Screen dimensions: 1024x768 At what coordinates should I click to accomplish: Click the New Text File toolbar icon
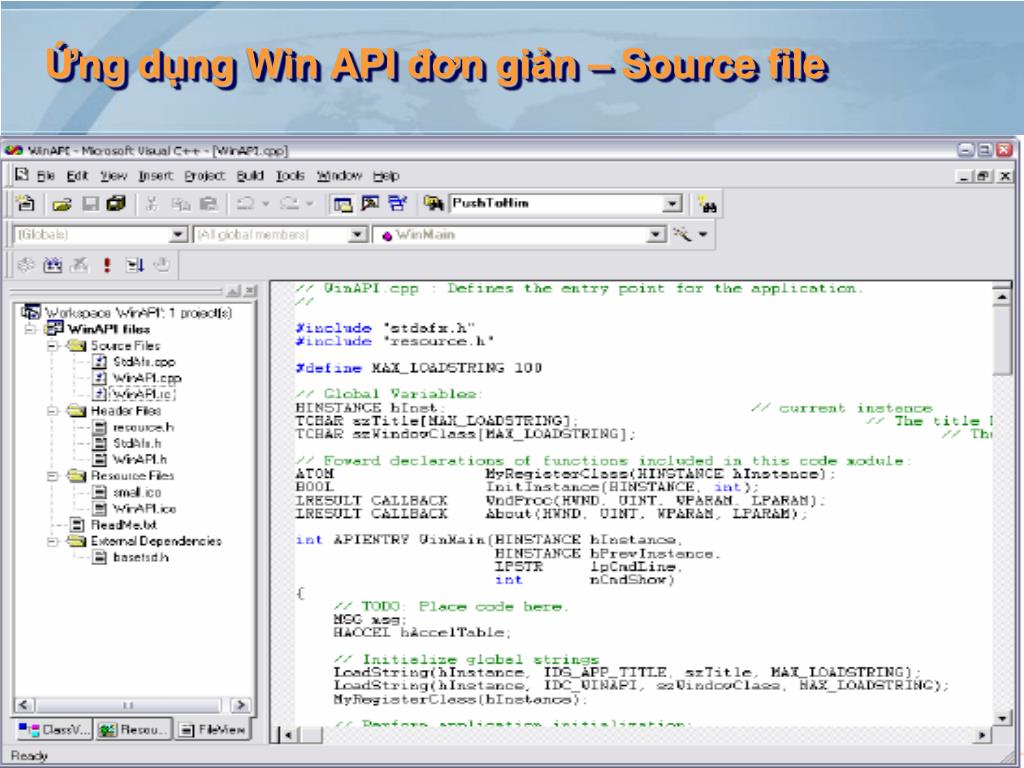[25, 204]
